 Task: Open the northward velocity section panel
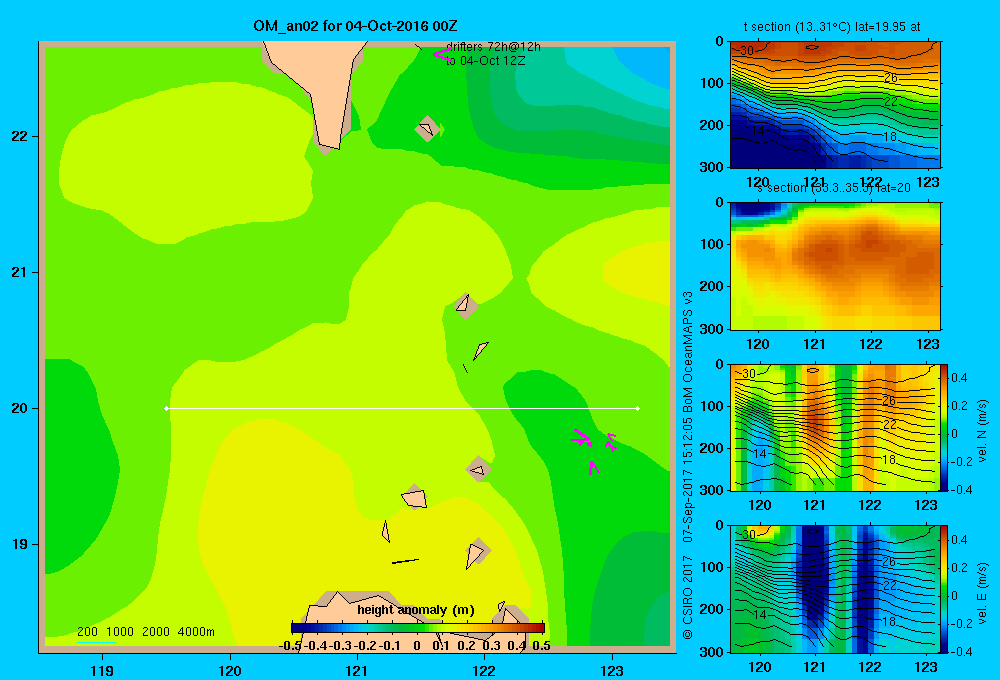click(835, 427)
